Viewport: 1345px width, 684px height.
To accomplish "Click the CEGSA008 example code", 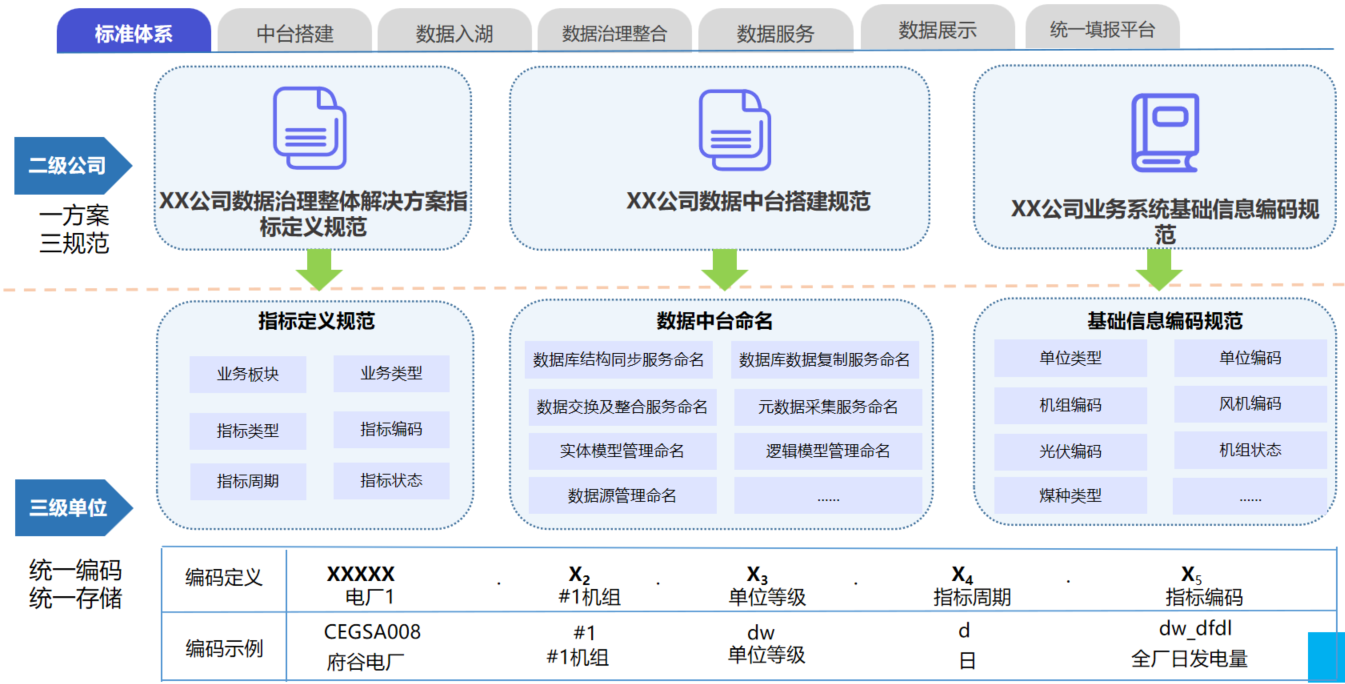I will 372,632.
